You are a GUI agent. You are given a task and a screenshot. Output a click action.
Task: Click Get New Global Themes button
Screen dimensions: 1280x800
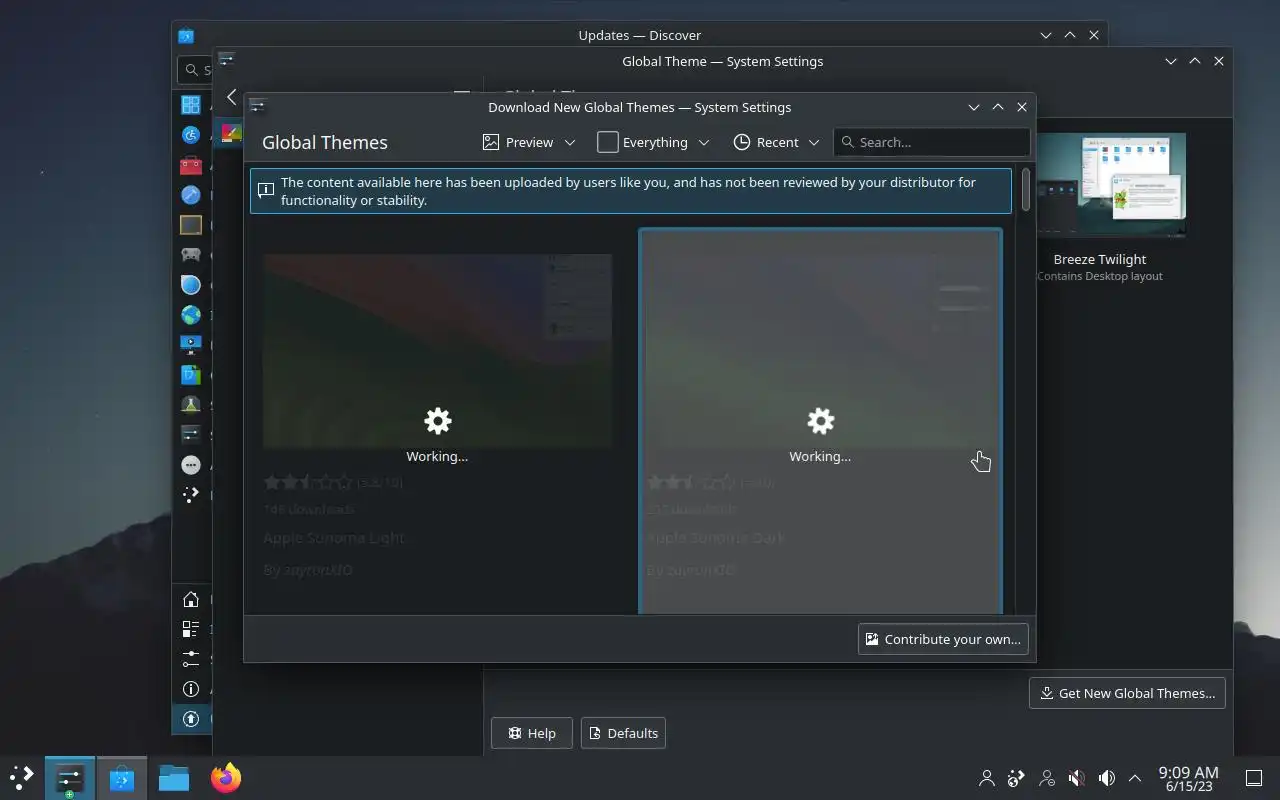tap(1127, 693)
